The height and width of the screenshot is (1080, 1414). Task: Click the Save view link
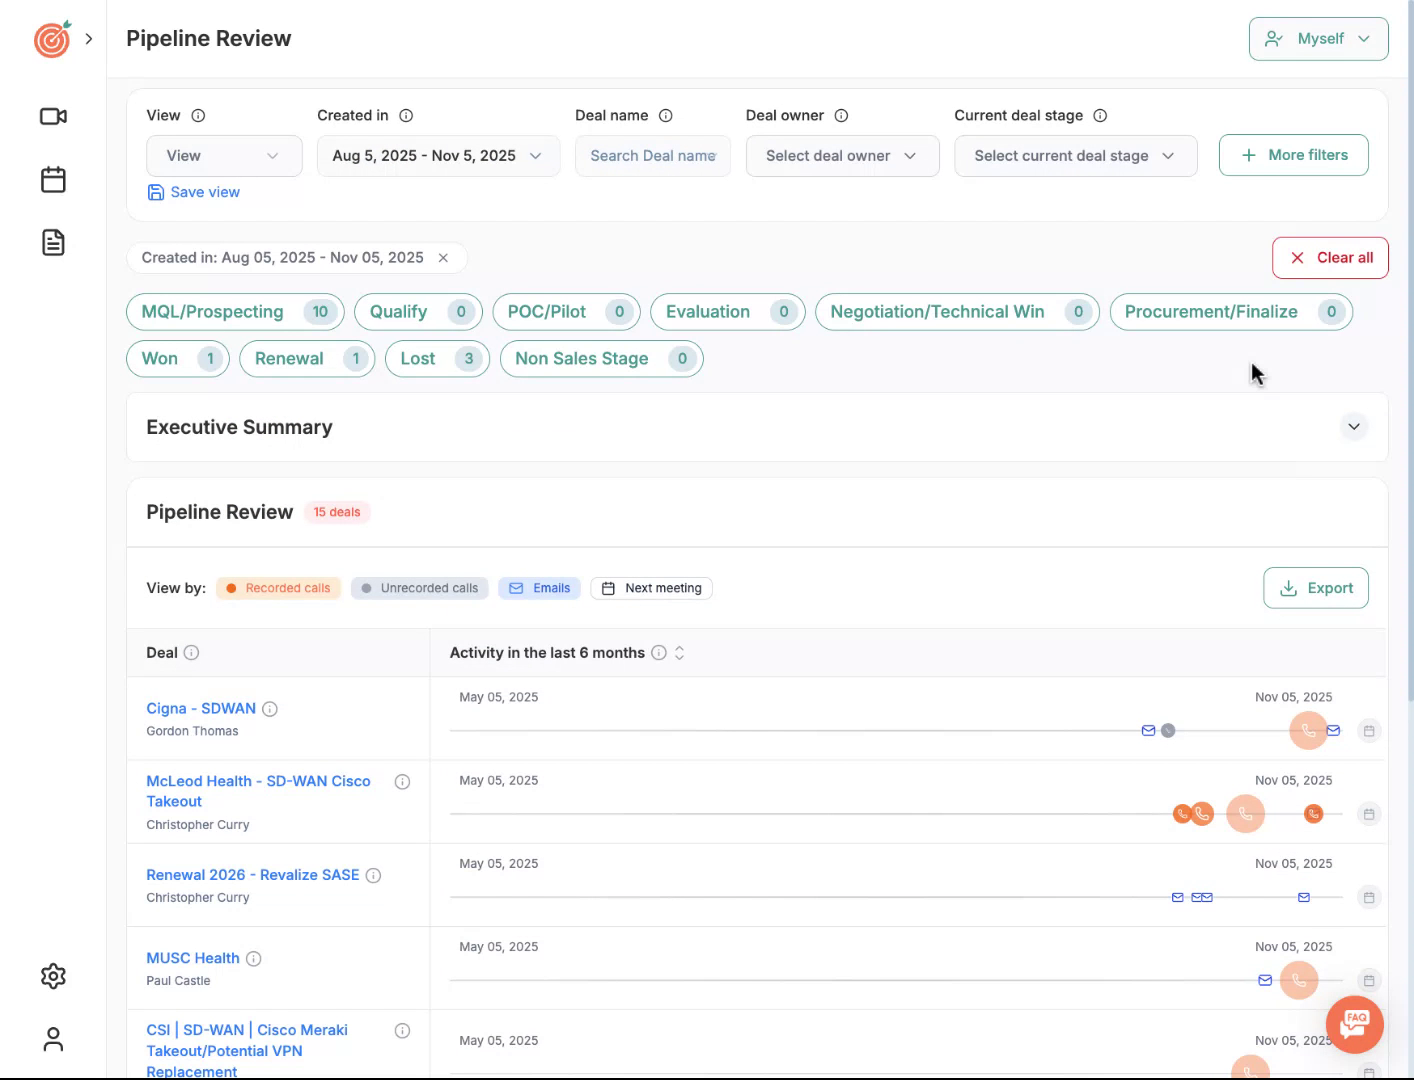click(x=194, y=192)
